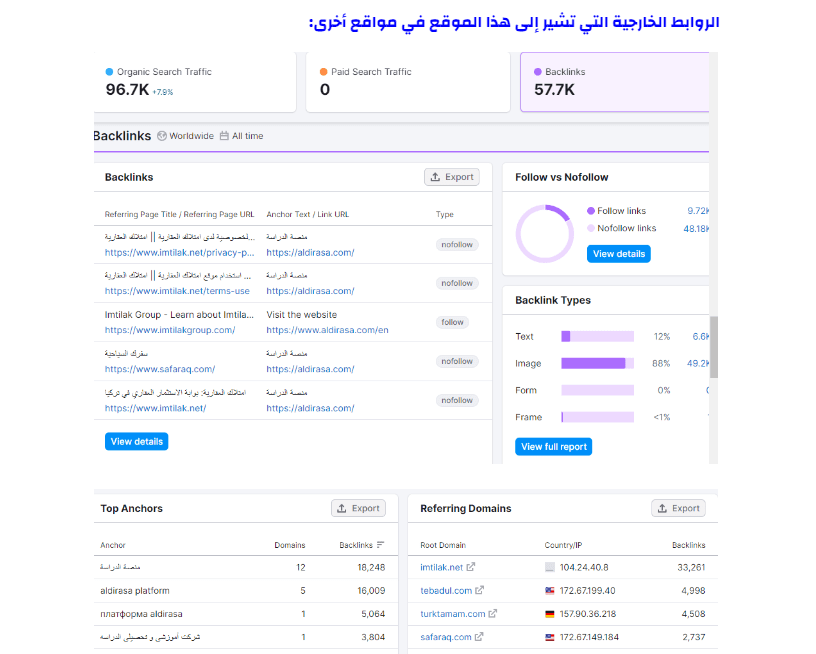816x654 pixels.
Task: Click the Text backlink type bar
Action: pos(597,336)
